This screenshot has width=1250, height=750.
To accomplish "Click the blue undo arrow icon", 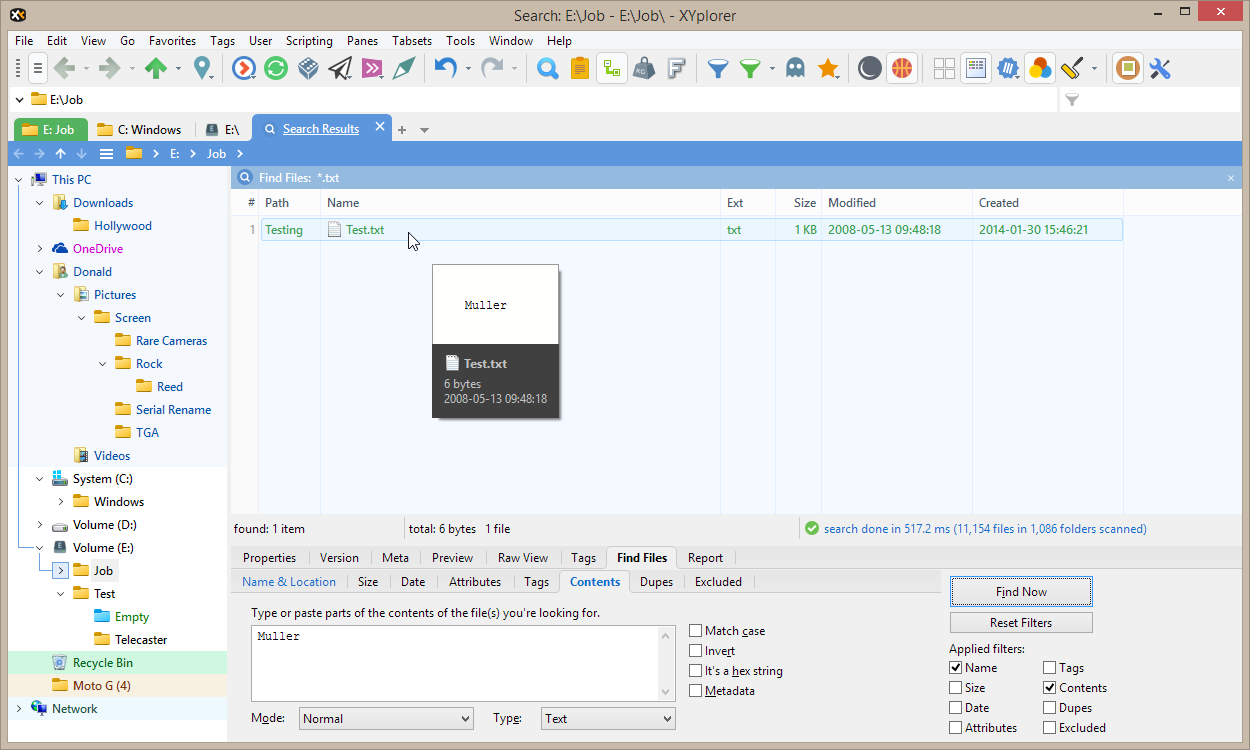I will click(x=445, y=68).
